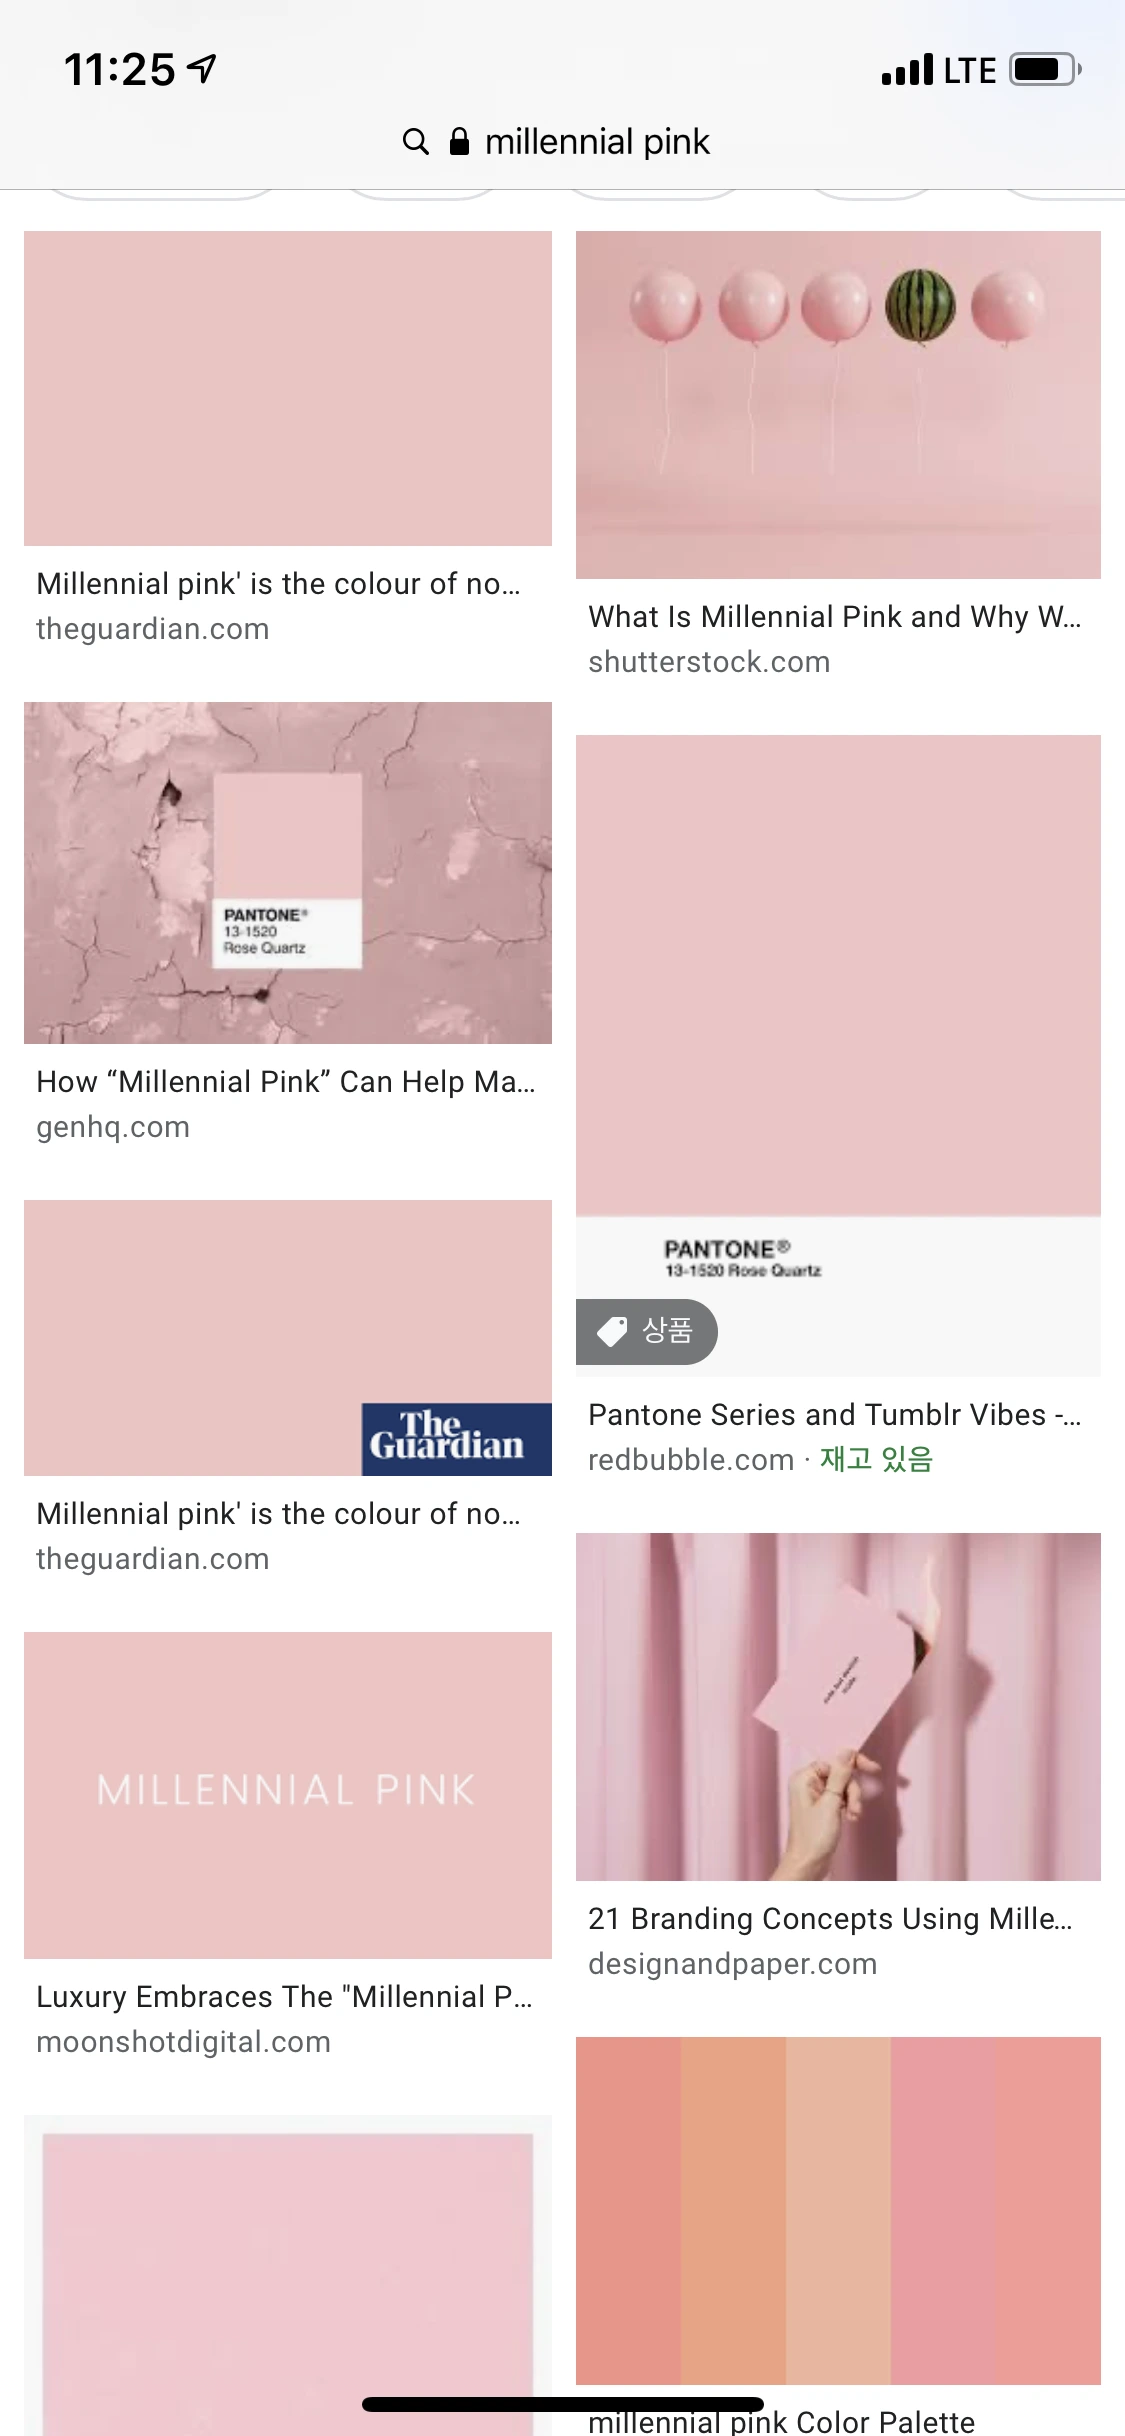The height and width of the screenshot is (2436, 1125).
Task: Tap The Guardian logo on pink image
Action: (456, 1439)
